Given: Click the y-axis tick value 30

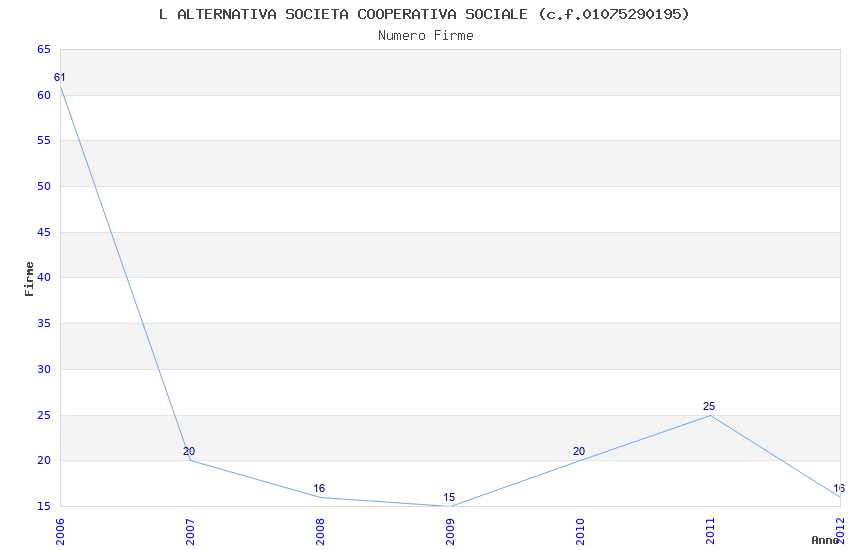Looking at the screenshot, I should tap(44, 369).
